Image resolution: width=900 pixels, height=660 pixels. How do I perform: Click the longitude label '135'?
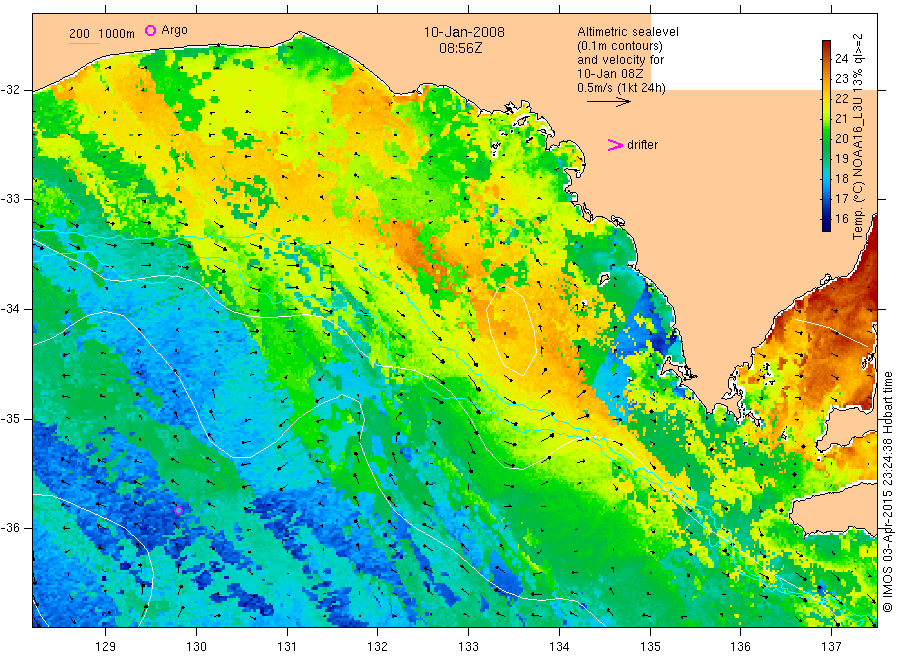point(650,646)
